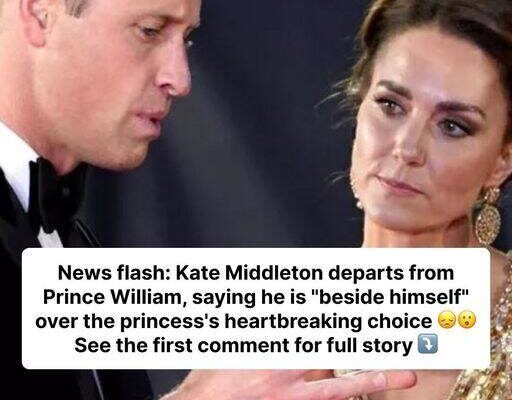Image resolution: width=512 pixels, height=400 pixels.
Task: Click the dark background between the two faces
Action: (x=267, y=117)
